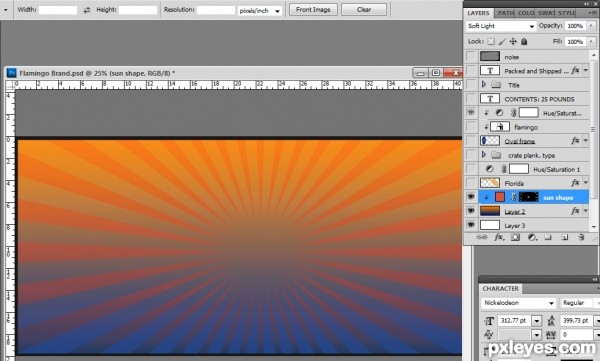Image resolution: width=600 pixels, height=361 pixels.
Task: Lock transparent pixels in Layers panel
Action: (491, 41)
